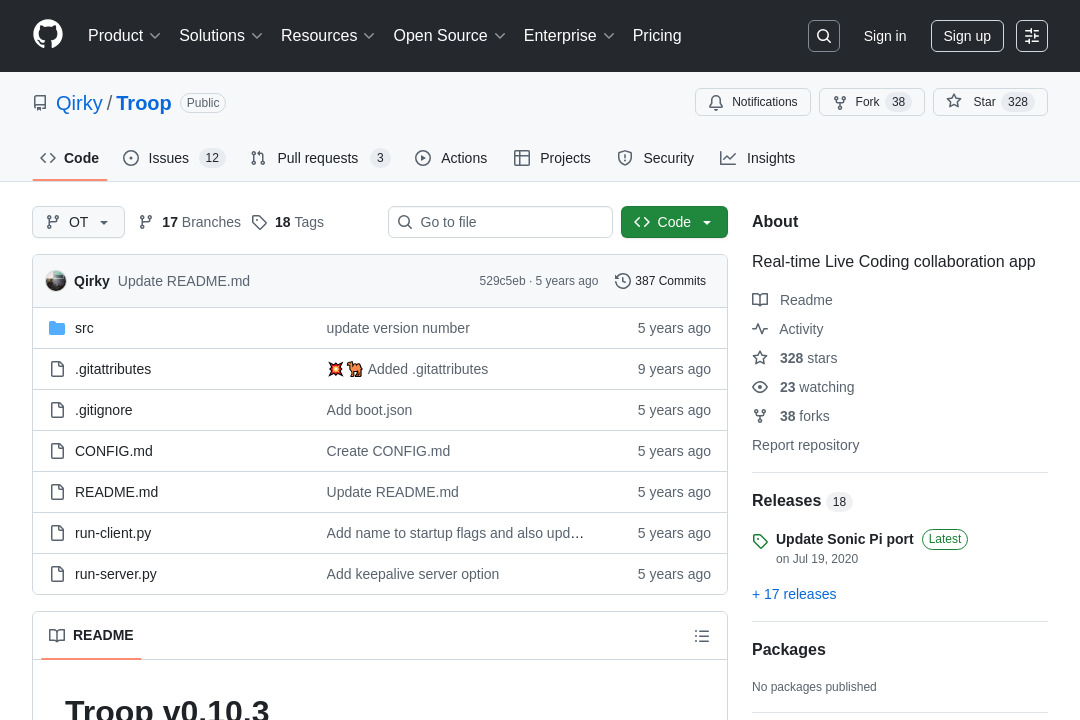Click Sign in link
The image size is (1080, 720).
[885, 36]
